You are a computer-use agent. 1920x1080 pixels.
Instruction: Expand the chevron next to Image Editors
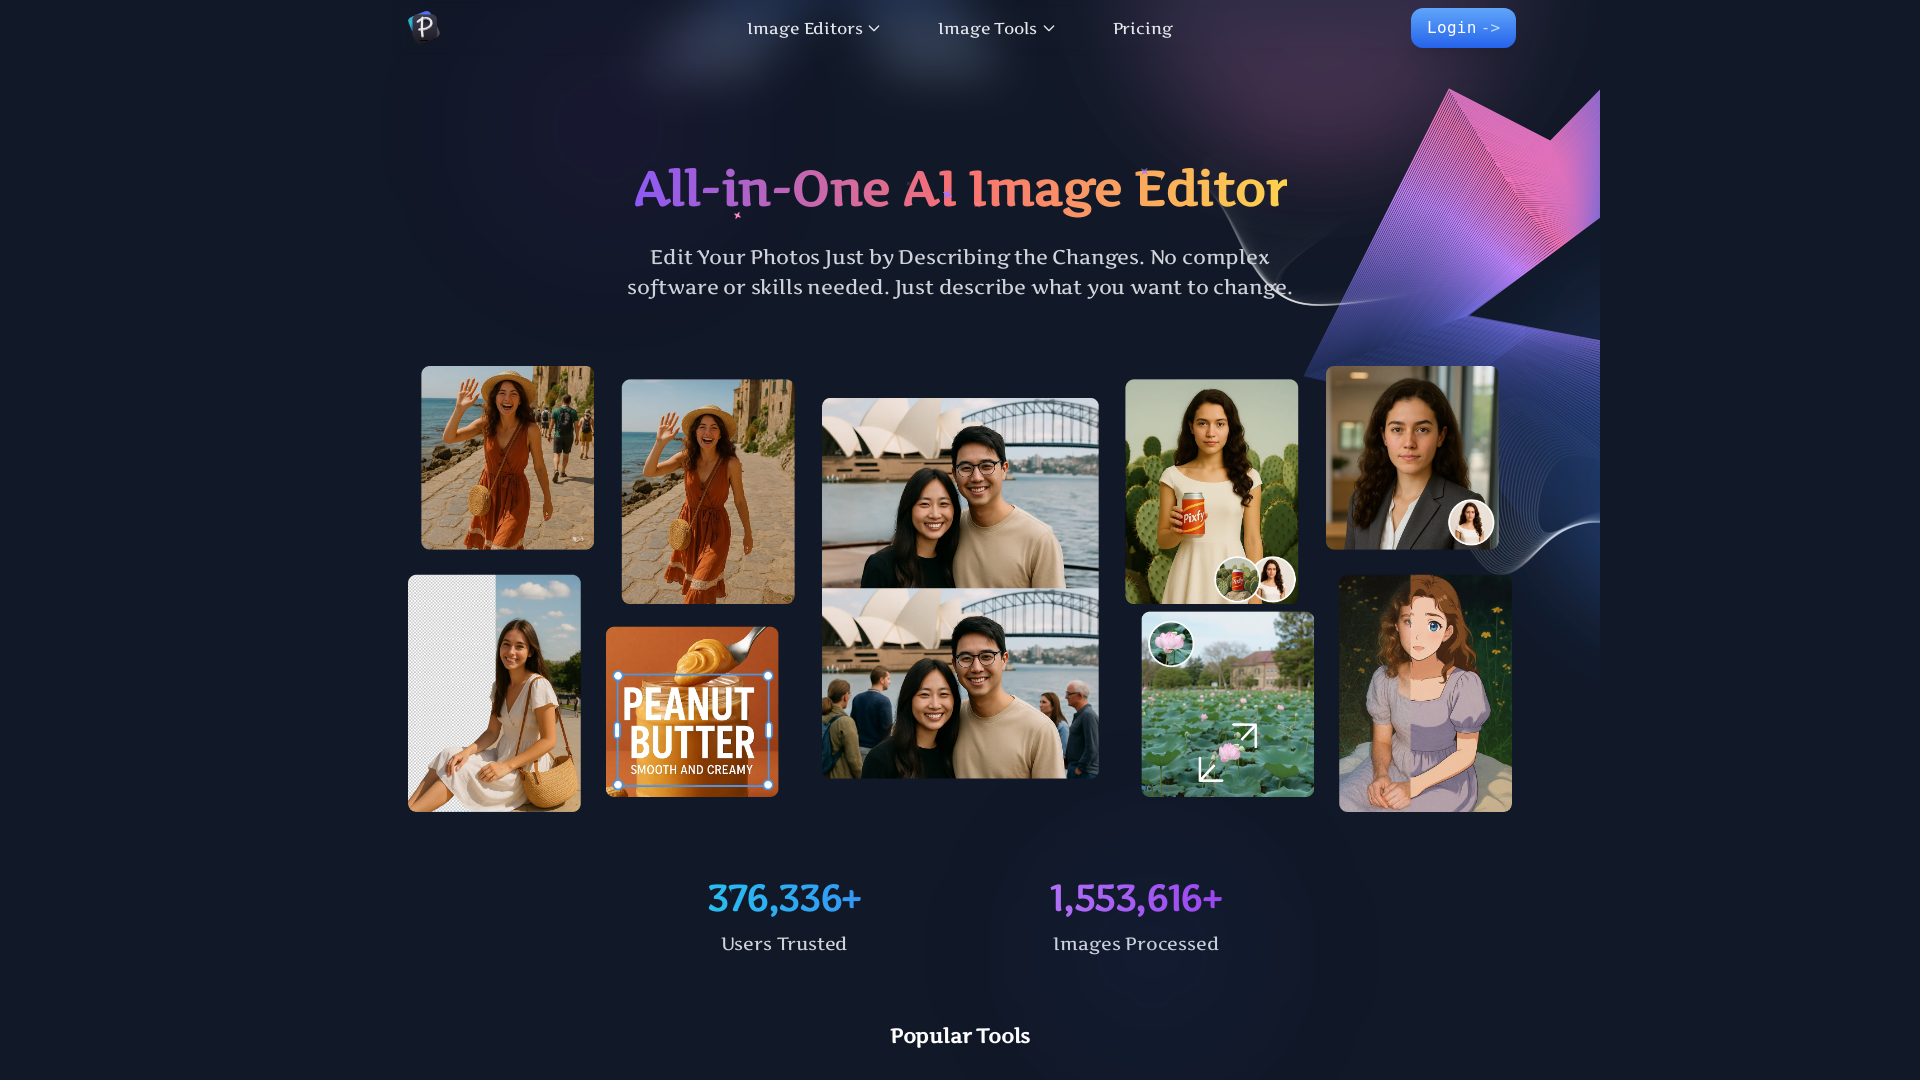pos(874,28)
